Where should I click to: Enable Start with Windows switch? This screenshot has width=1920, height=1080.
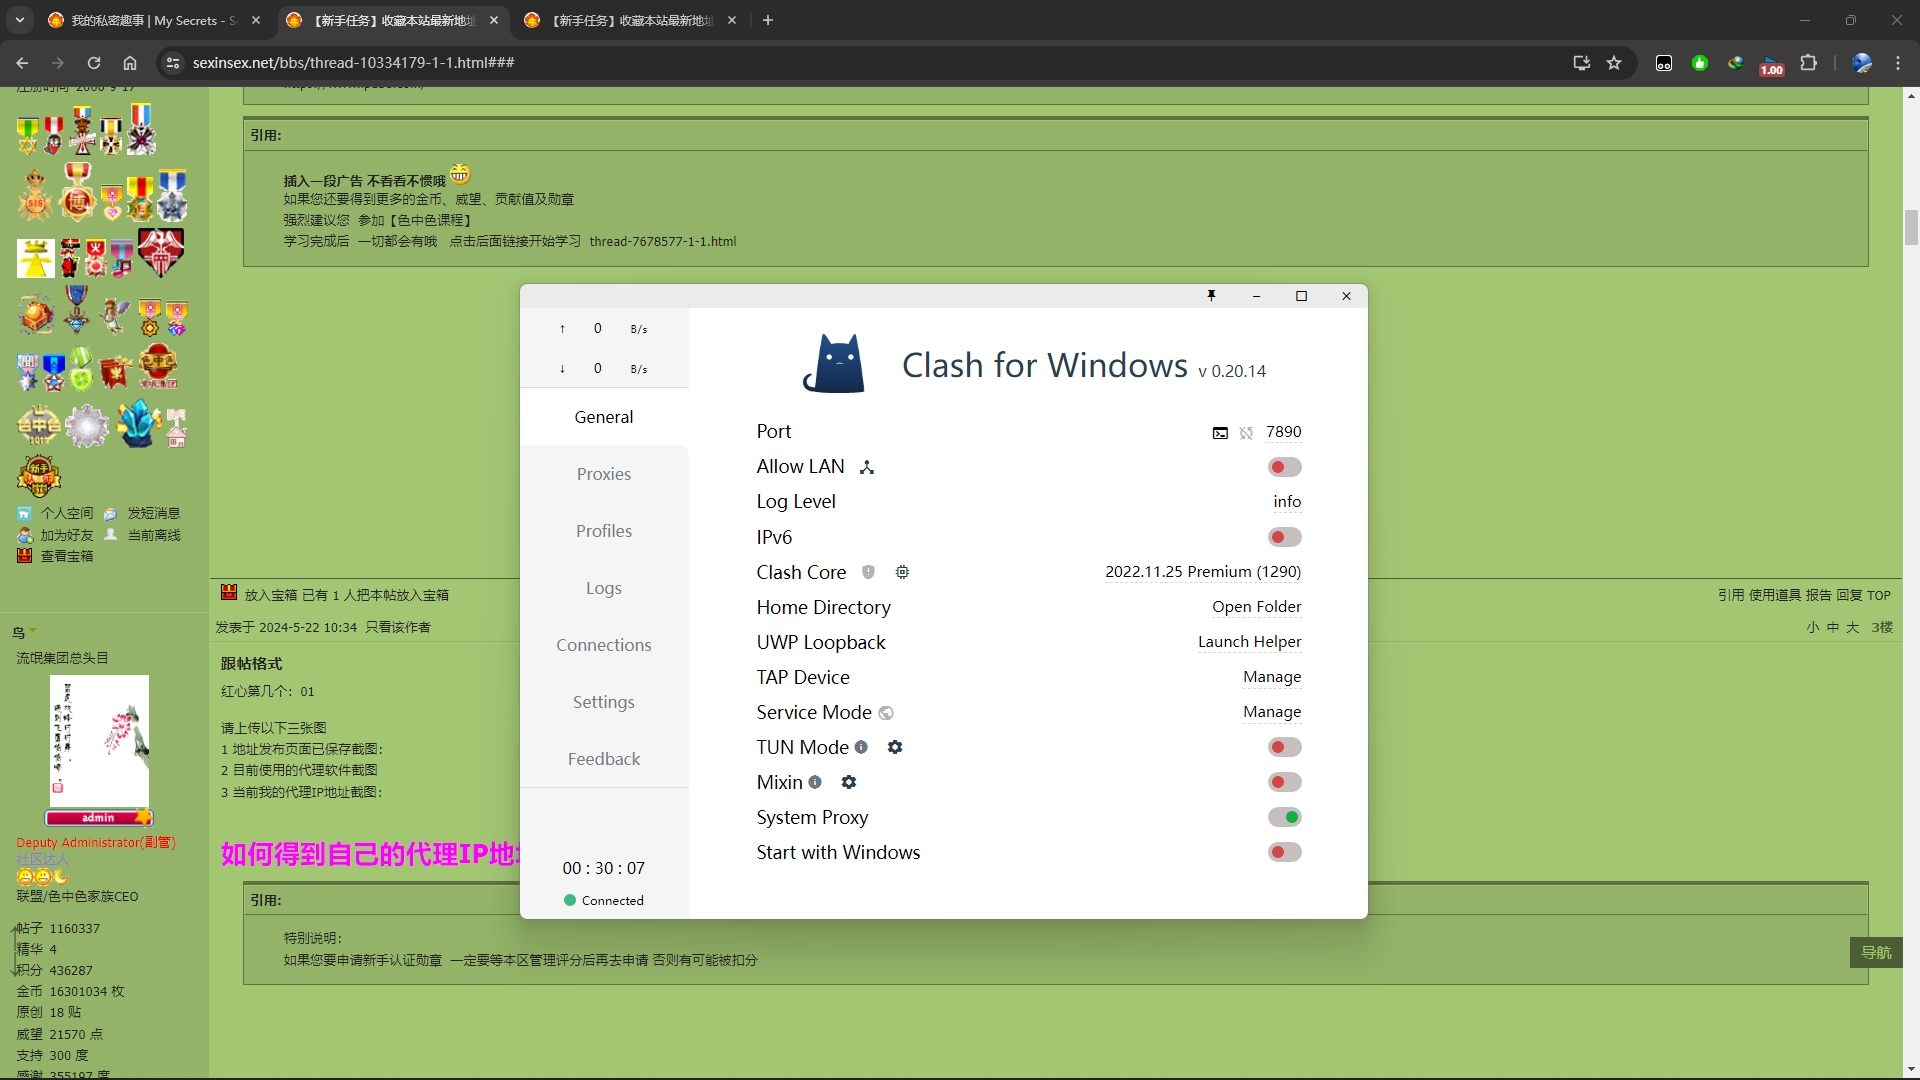(1285, 852)
